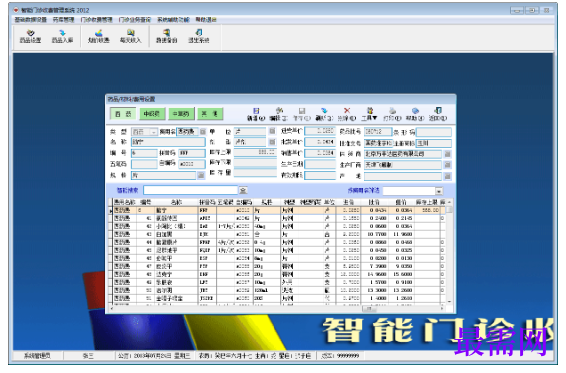
Task: Click the 拼音码 input field
Action: (192, 153)
